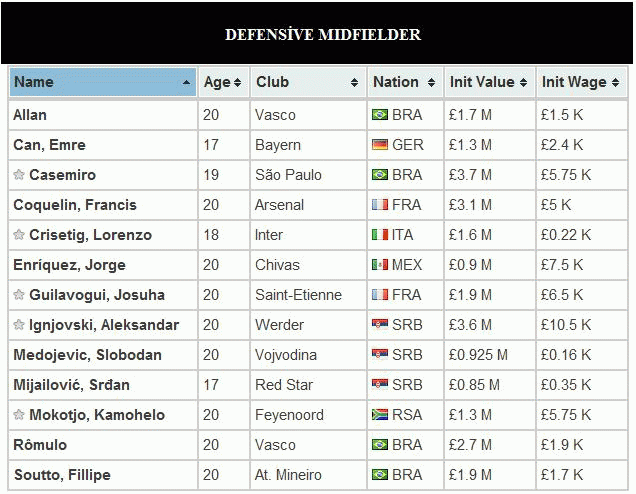This screenshot has height=494, width=636.
Task: Click the South Africa flag icon for Mokotjo
Action: 380,415
